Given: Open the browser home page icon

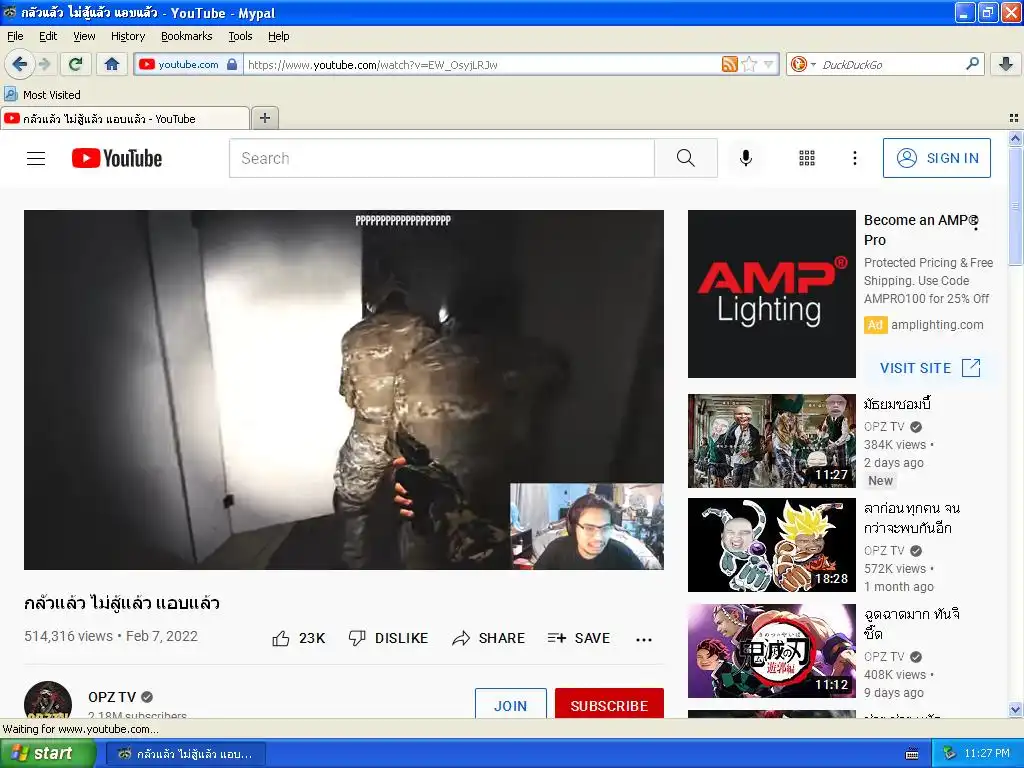Looking at the screenshot, I should 112,64.
